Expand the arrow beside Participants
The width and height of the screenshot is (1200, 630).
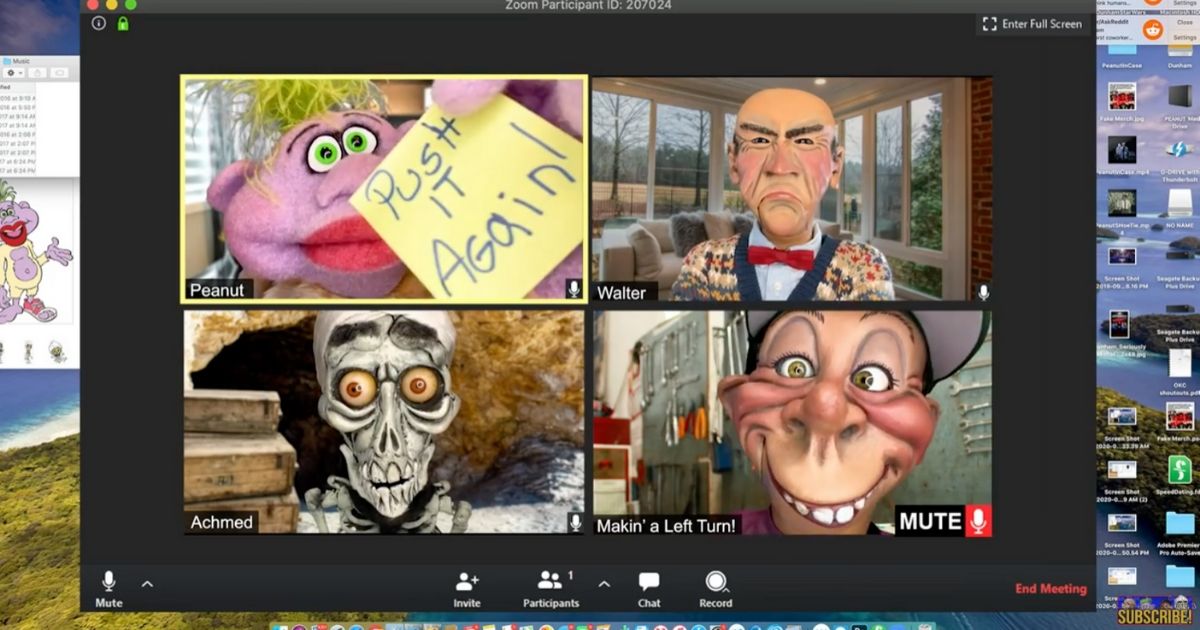603,583
